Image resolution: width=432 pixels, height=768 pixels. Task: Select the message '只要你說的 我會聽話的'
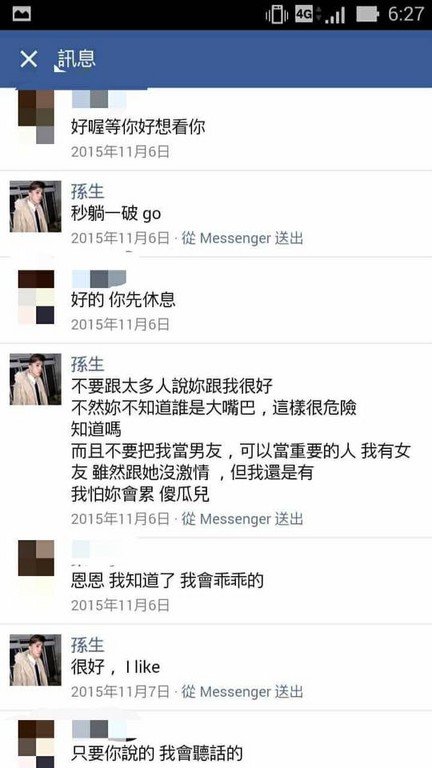(157, 752)
